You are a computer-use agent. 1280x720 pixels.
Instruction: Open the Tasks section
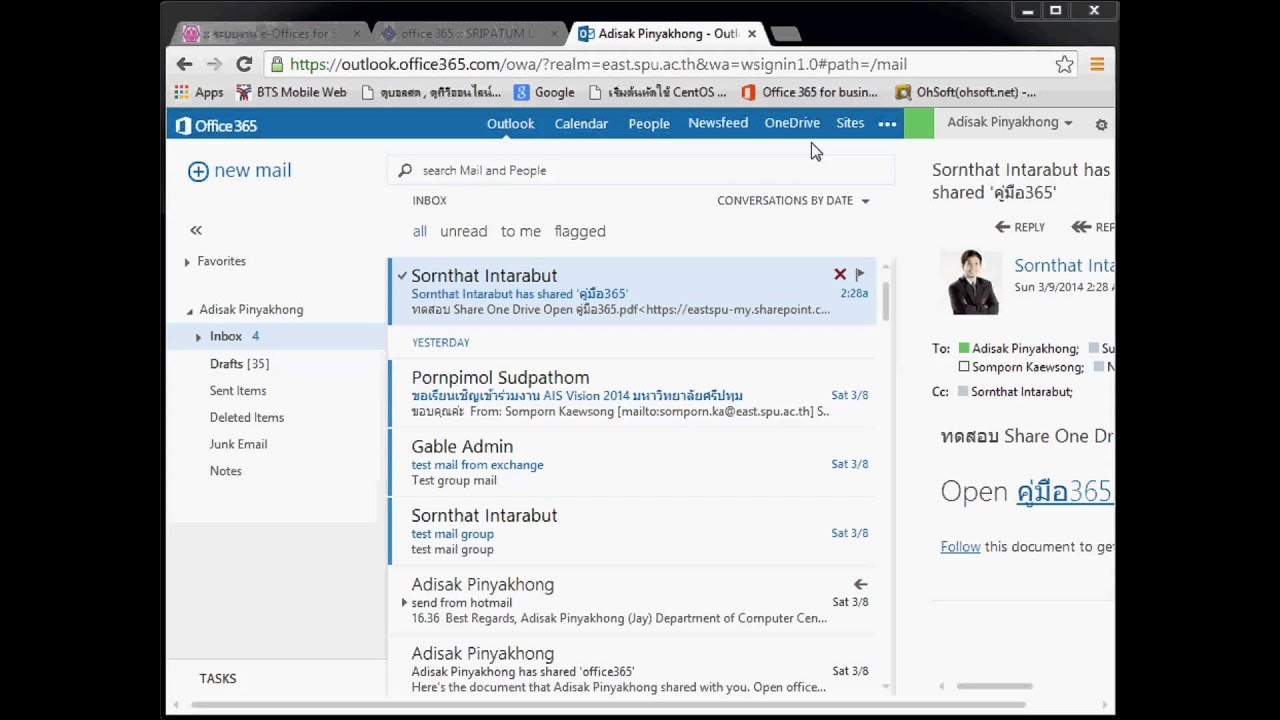coord(218,679)
